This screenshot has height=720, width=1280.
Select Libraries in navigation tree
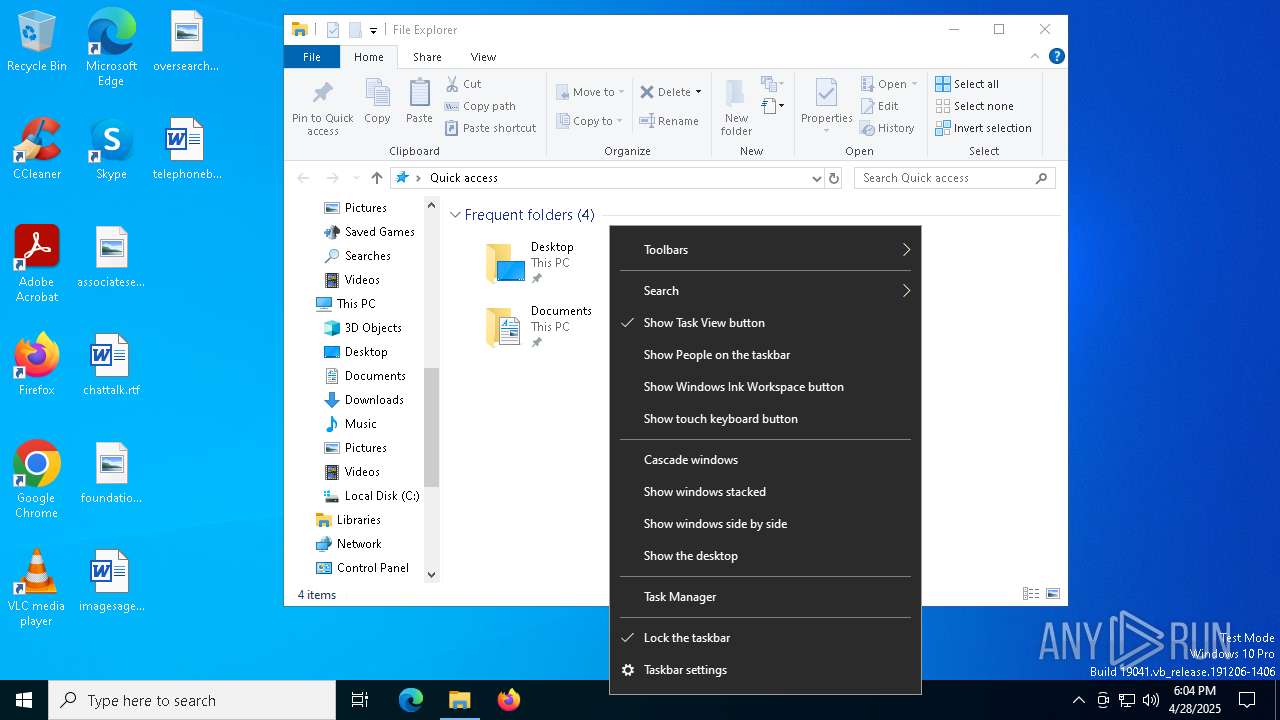tap(348, 520)
